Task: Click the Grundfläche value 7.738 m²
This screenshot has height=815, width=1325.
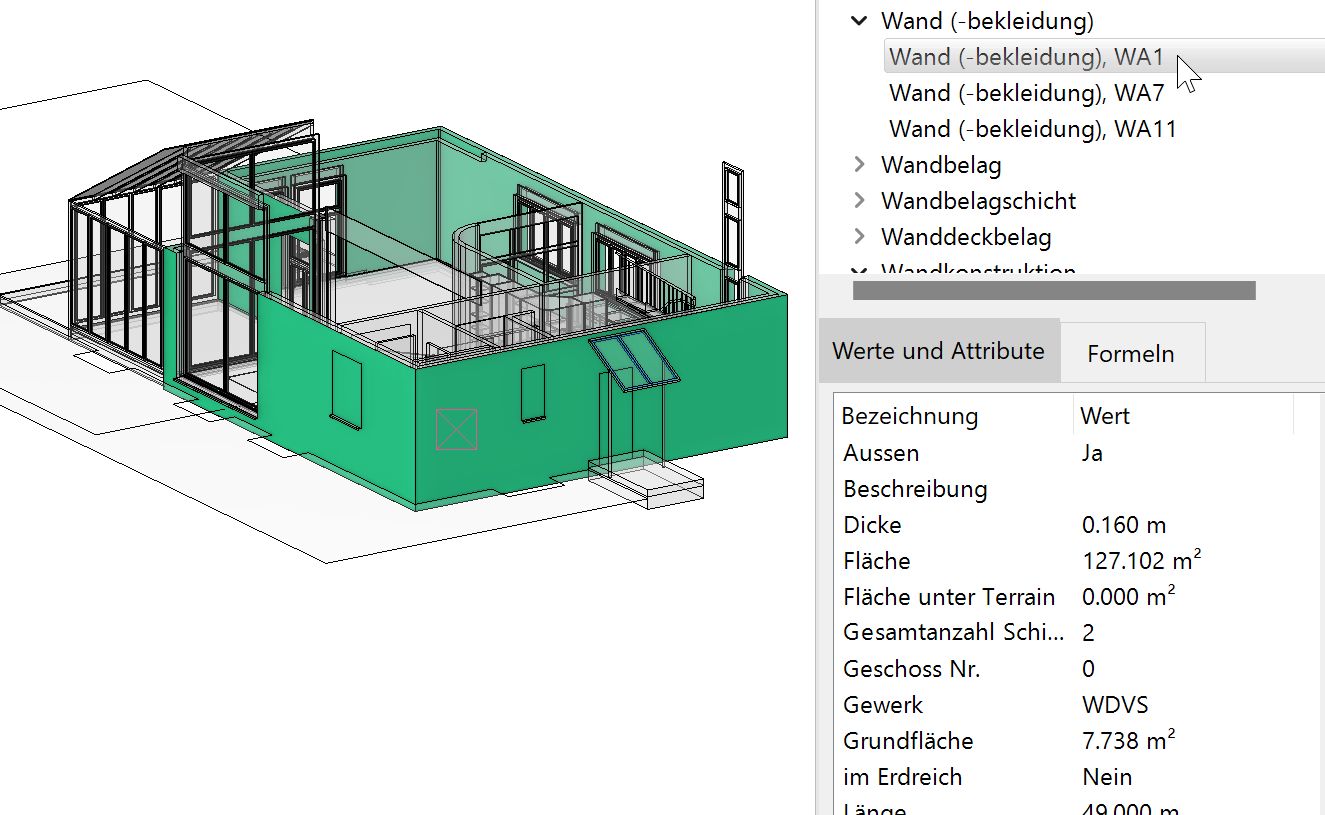Action: (x=1128, y=740)
